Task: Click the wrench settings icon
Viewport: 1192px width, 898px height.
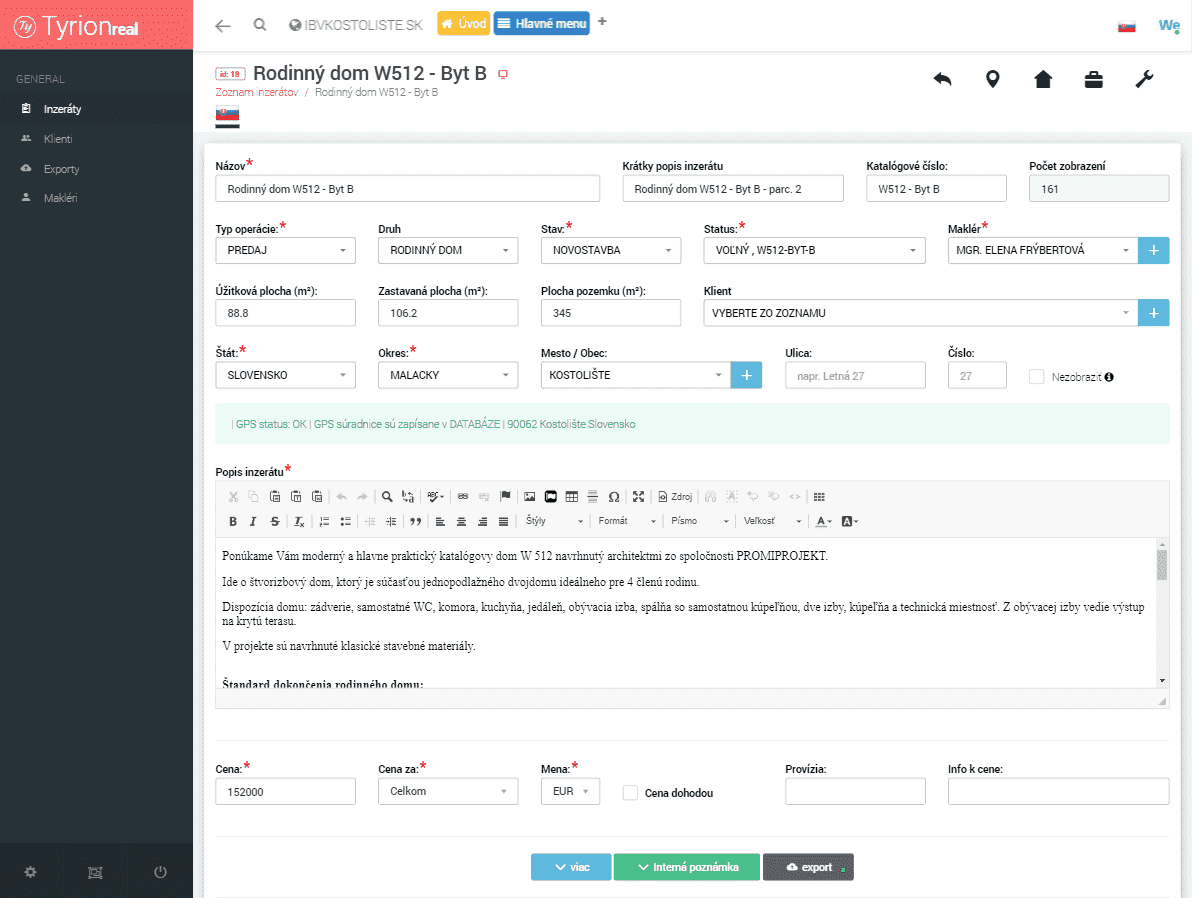Action: pos(1144,80)
